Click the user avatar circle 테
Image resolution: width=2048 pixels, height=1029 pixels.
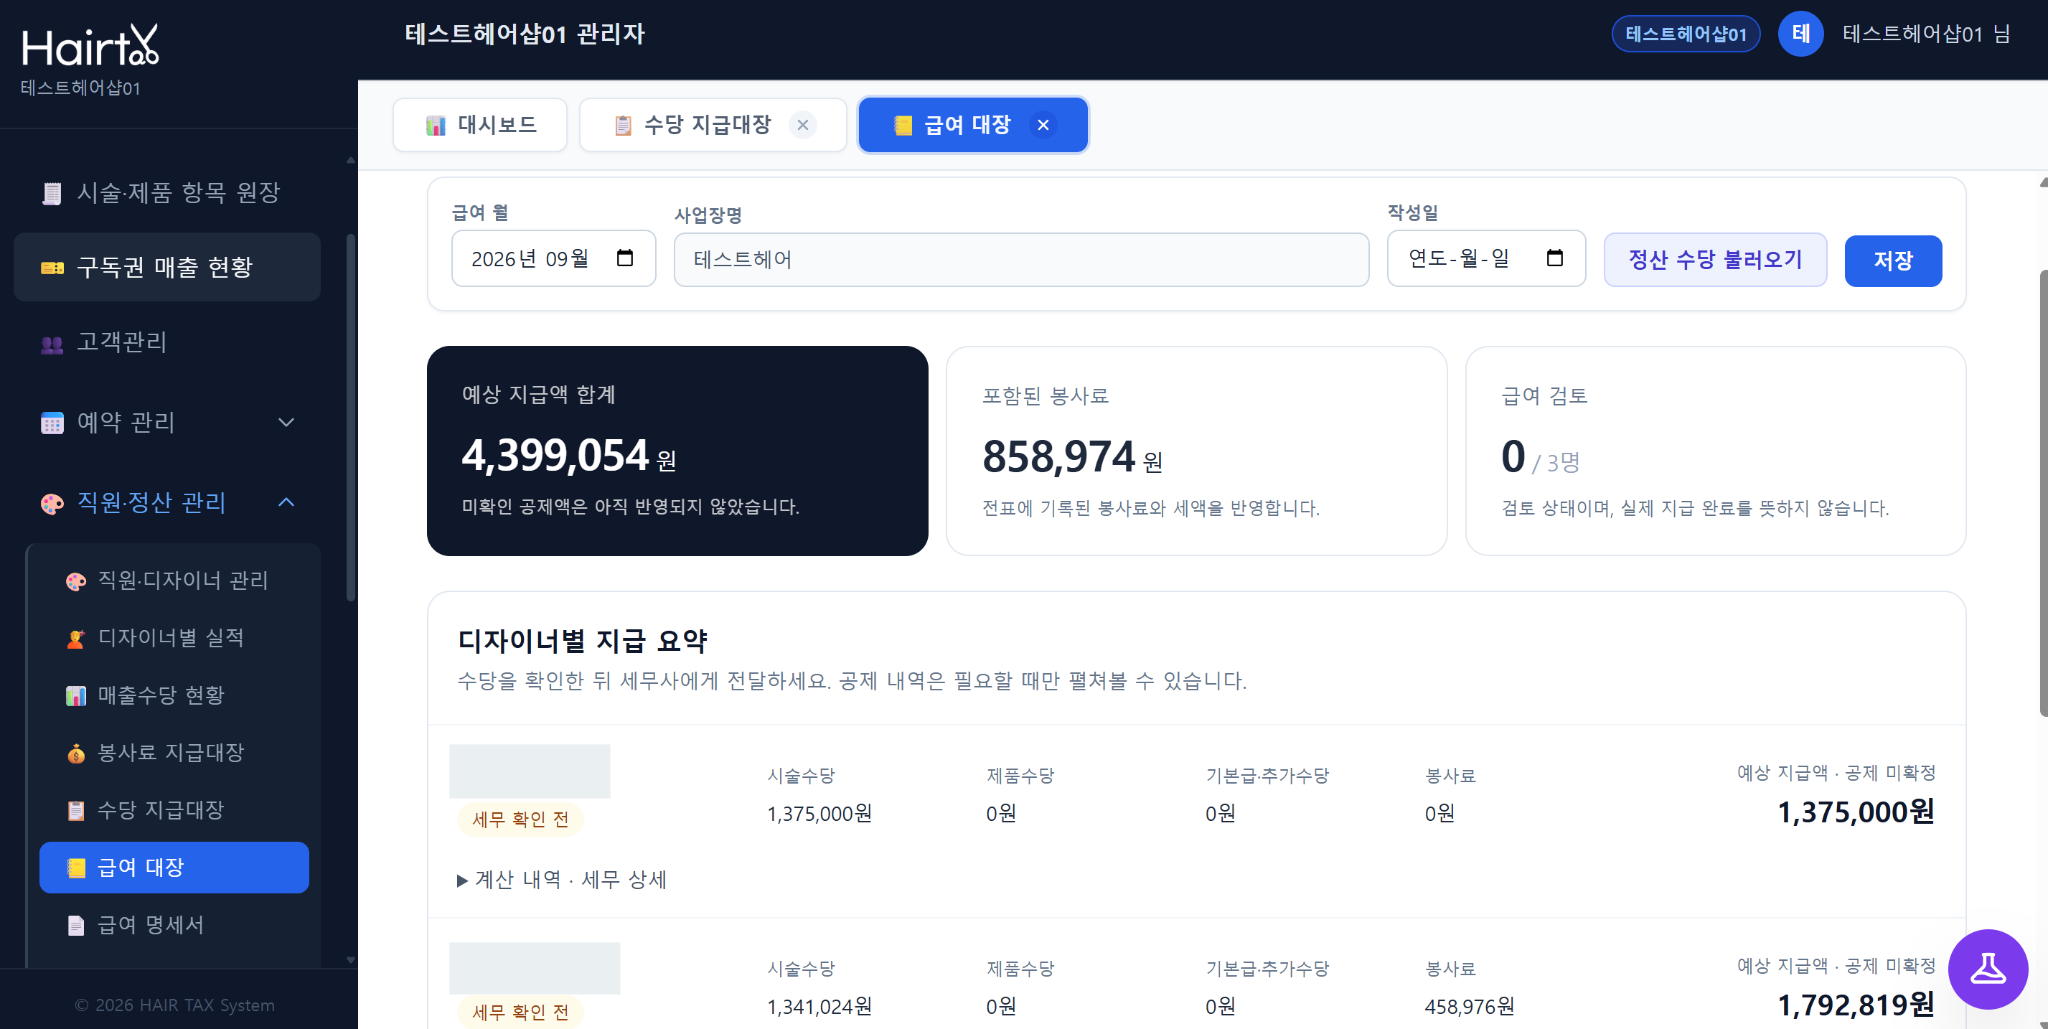pyautogui.click(x=1800, y=34)
